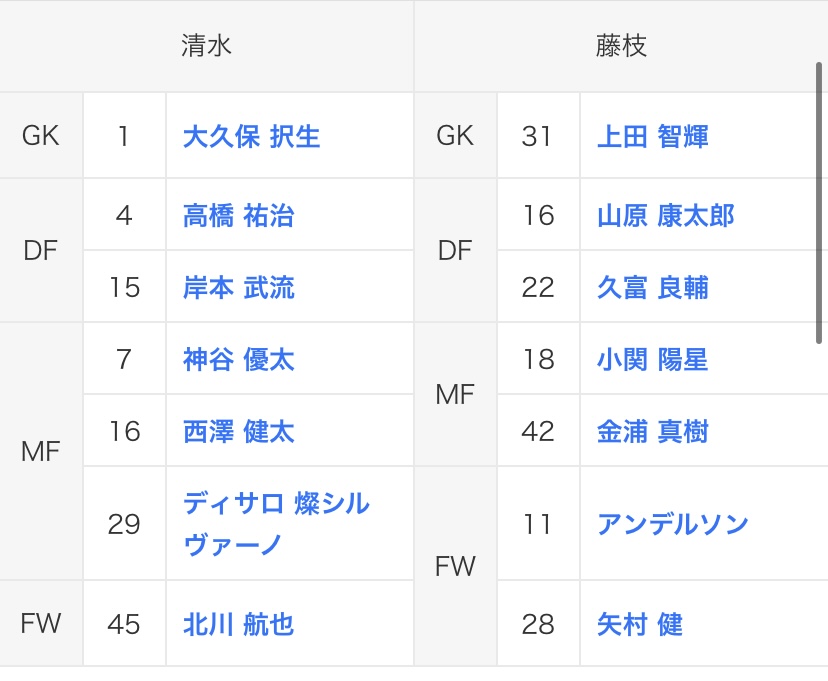The height and width of the screenshot is (681, 828).
Task: Click the number 42 cell
Action: click(x=538, y=432)
